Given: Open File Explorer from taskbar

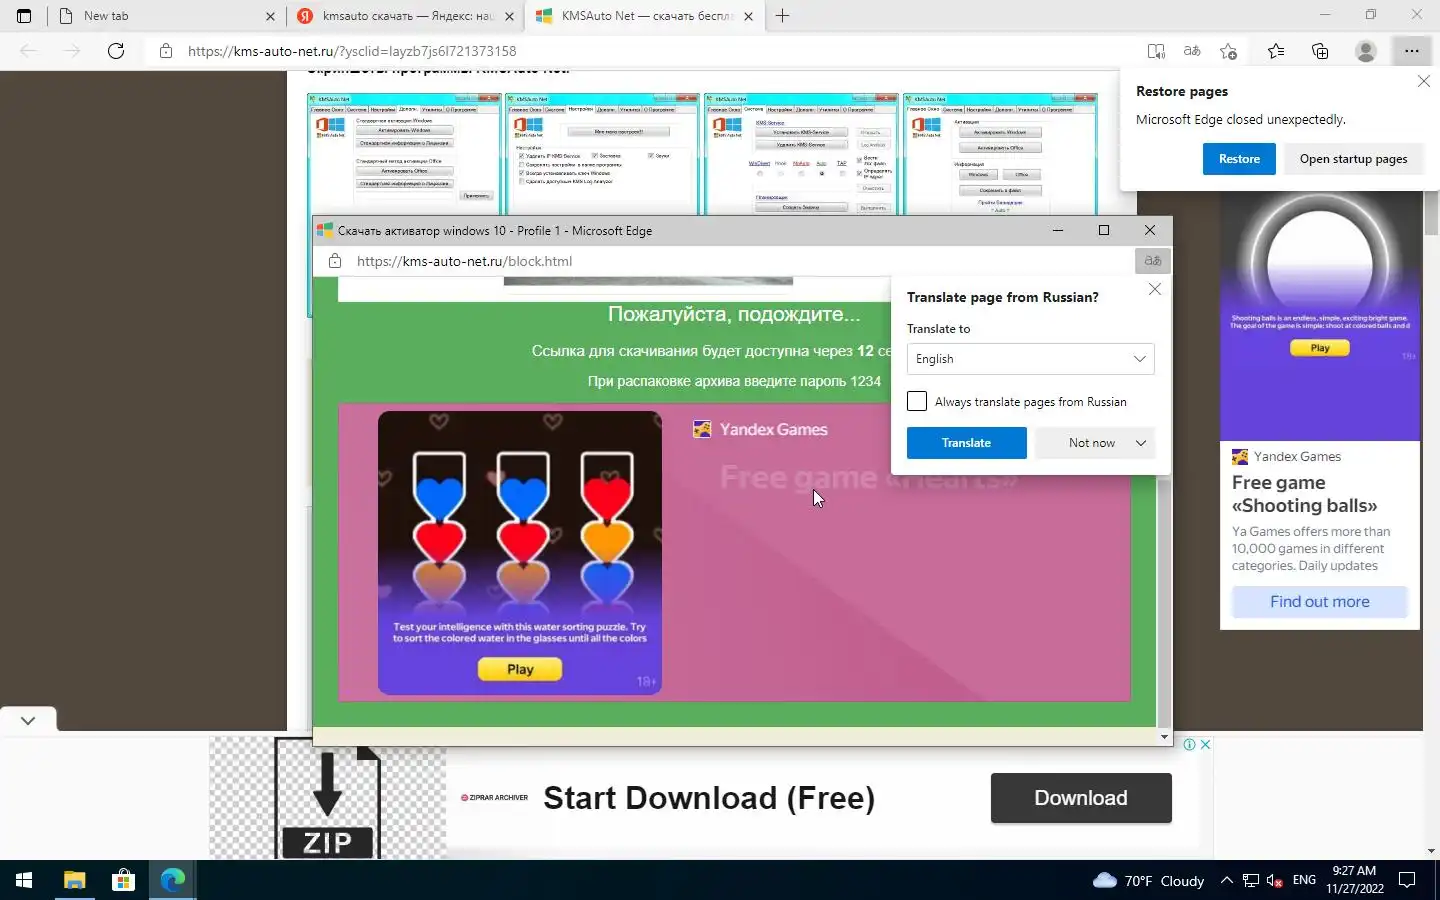Looking at the screenshot, I should click(x=75, y=880).
